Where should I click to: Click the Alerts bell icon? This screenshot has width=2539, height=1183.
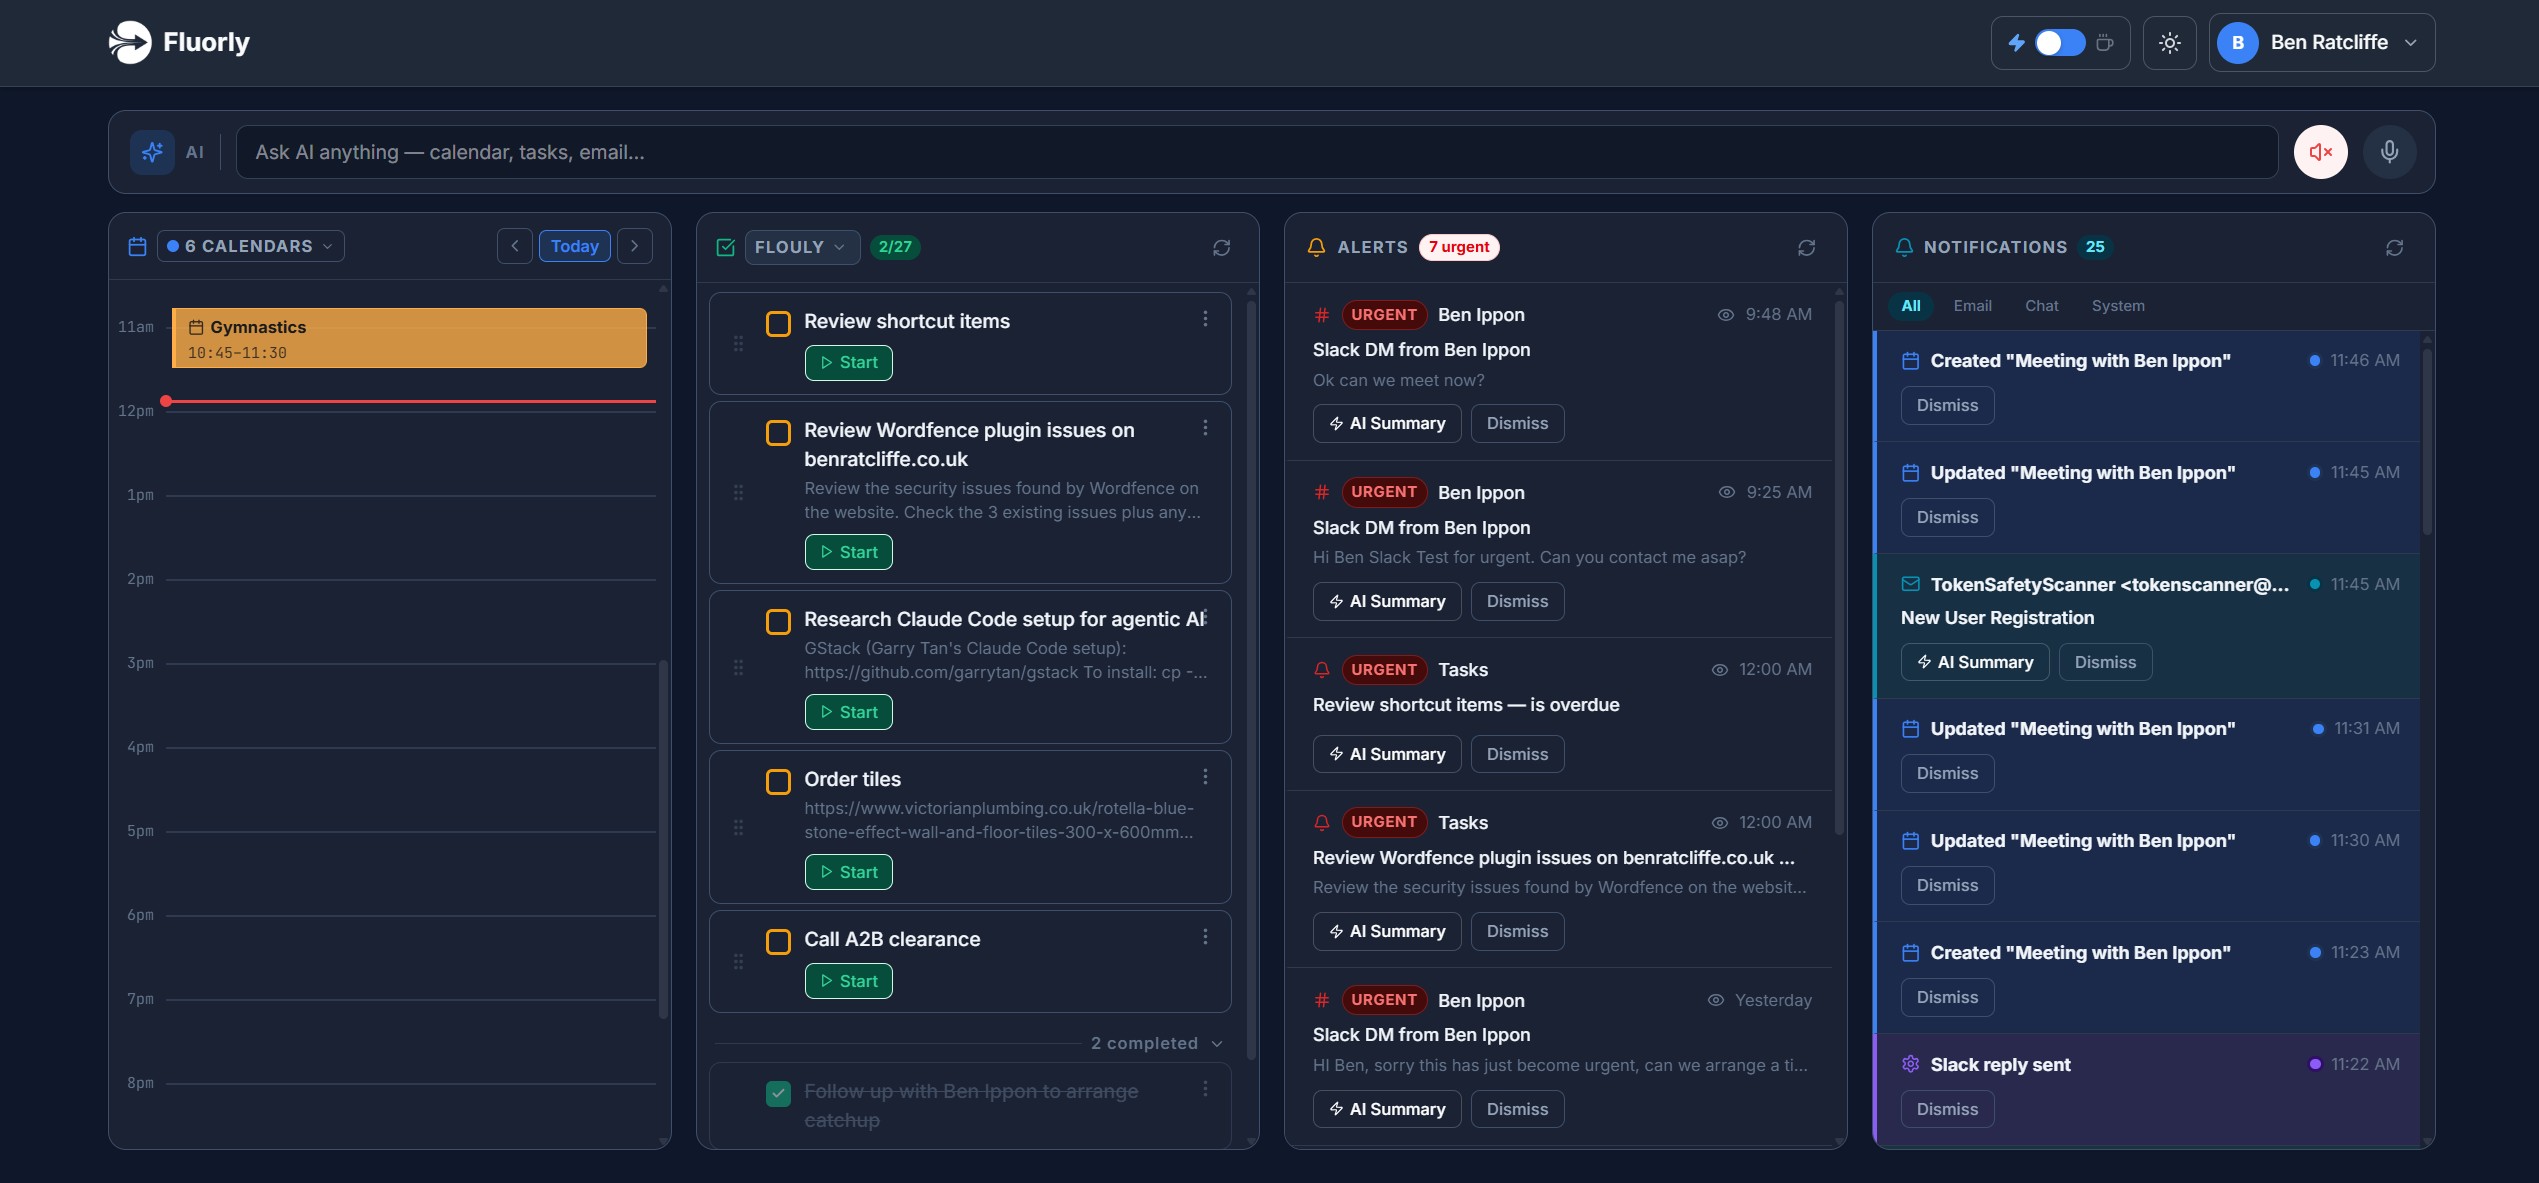click(x=1316, y=247)
